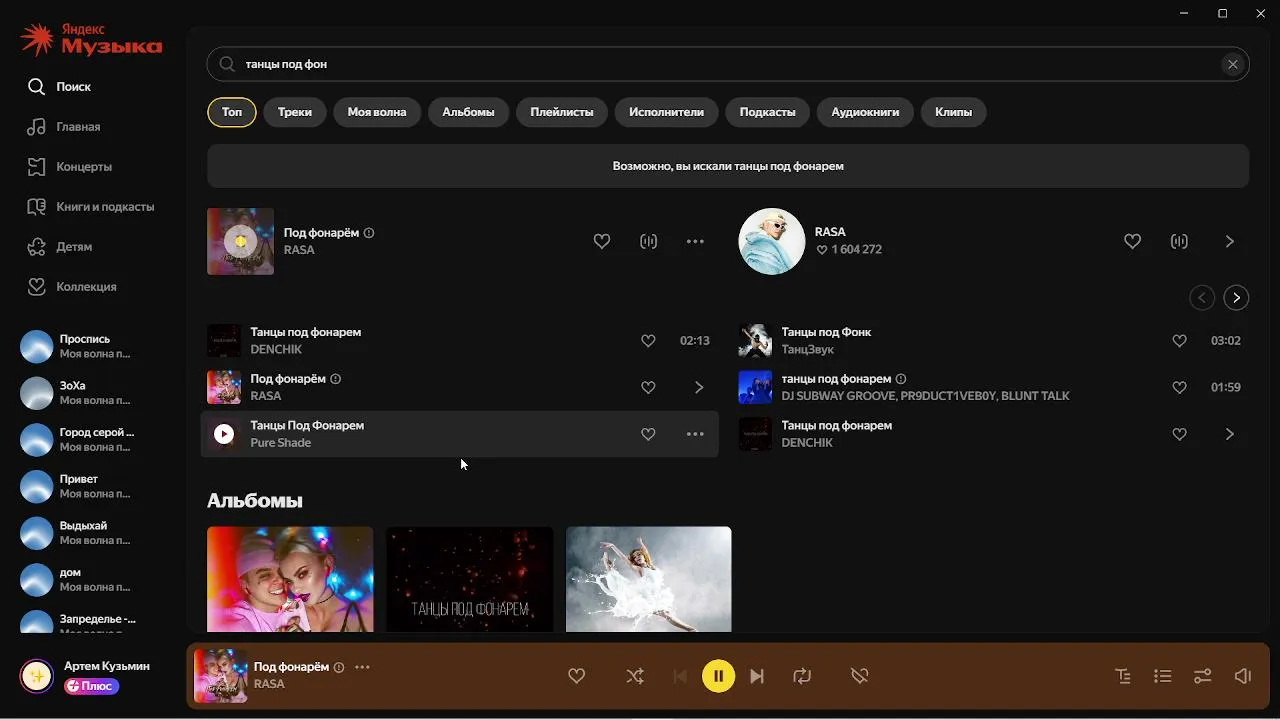Open the RASA couple album cover
The image size is (1280, 720).
(x=290, y=579)
